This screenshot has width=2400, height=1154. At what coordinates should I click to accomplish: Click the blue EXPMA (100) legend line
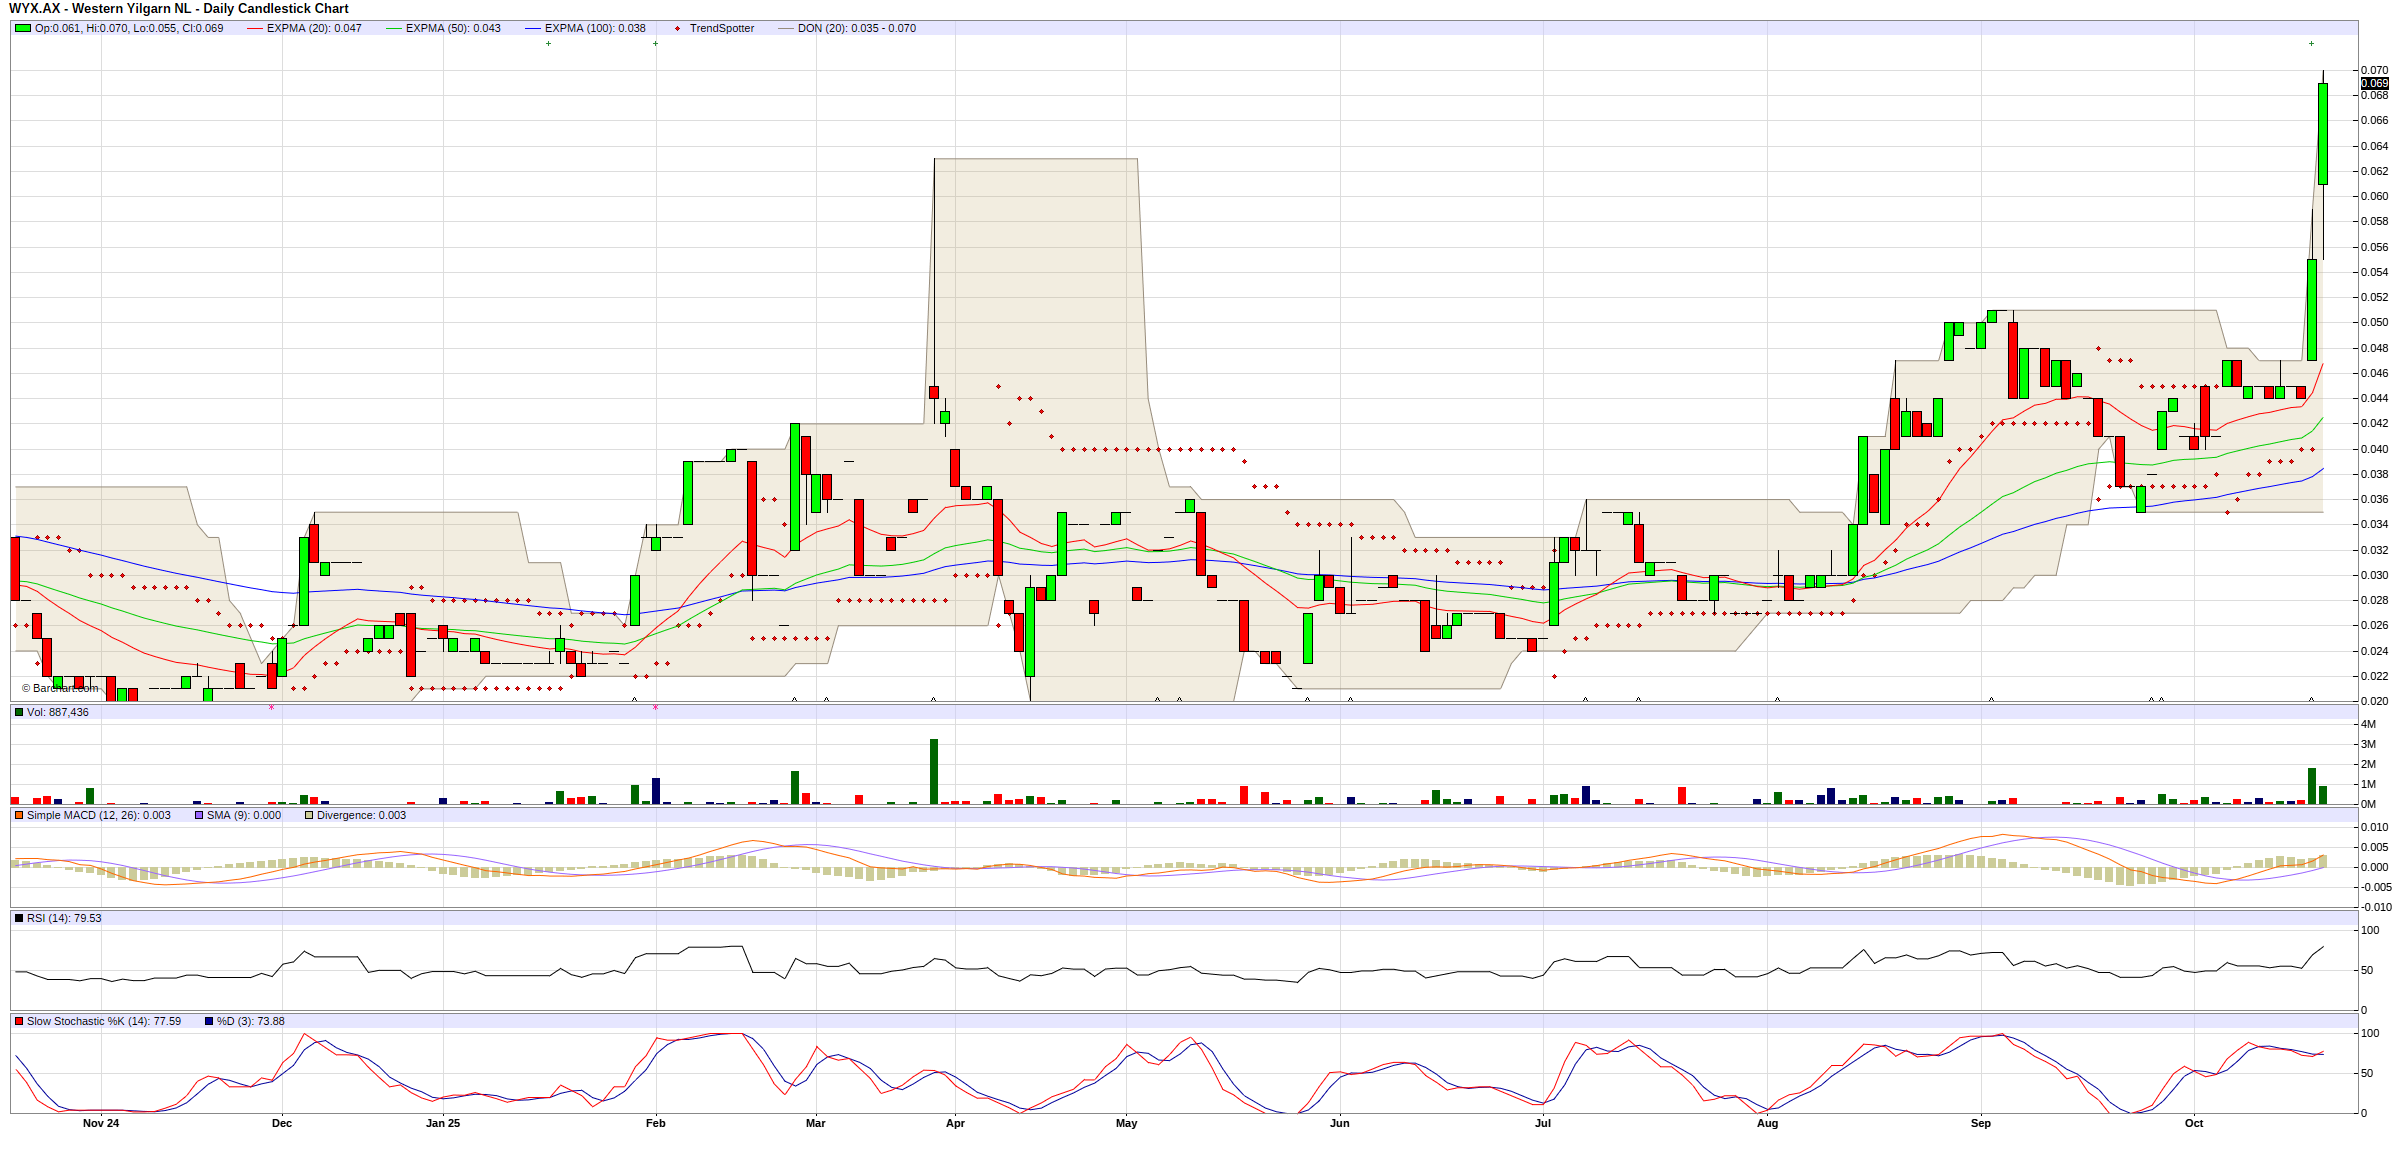click(533, 28)
